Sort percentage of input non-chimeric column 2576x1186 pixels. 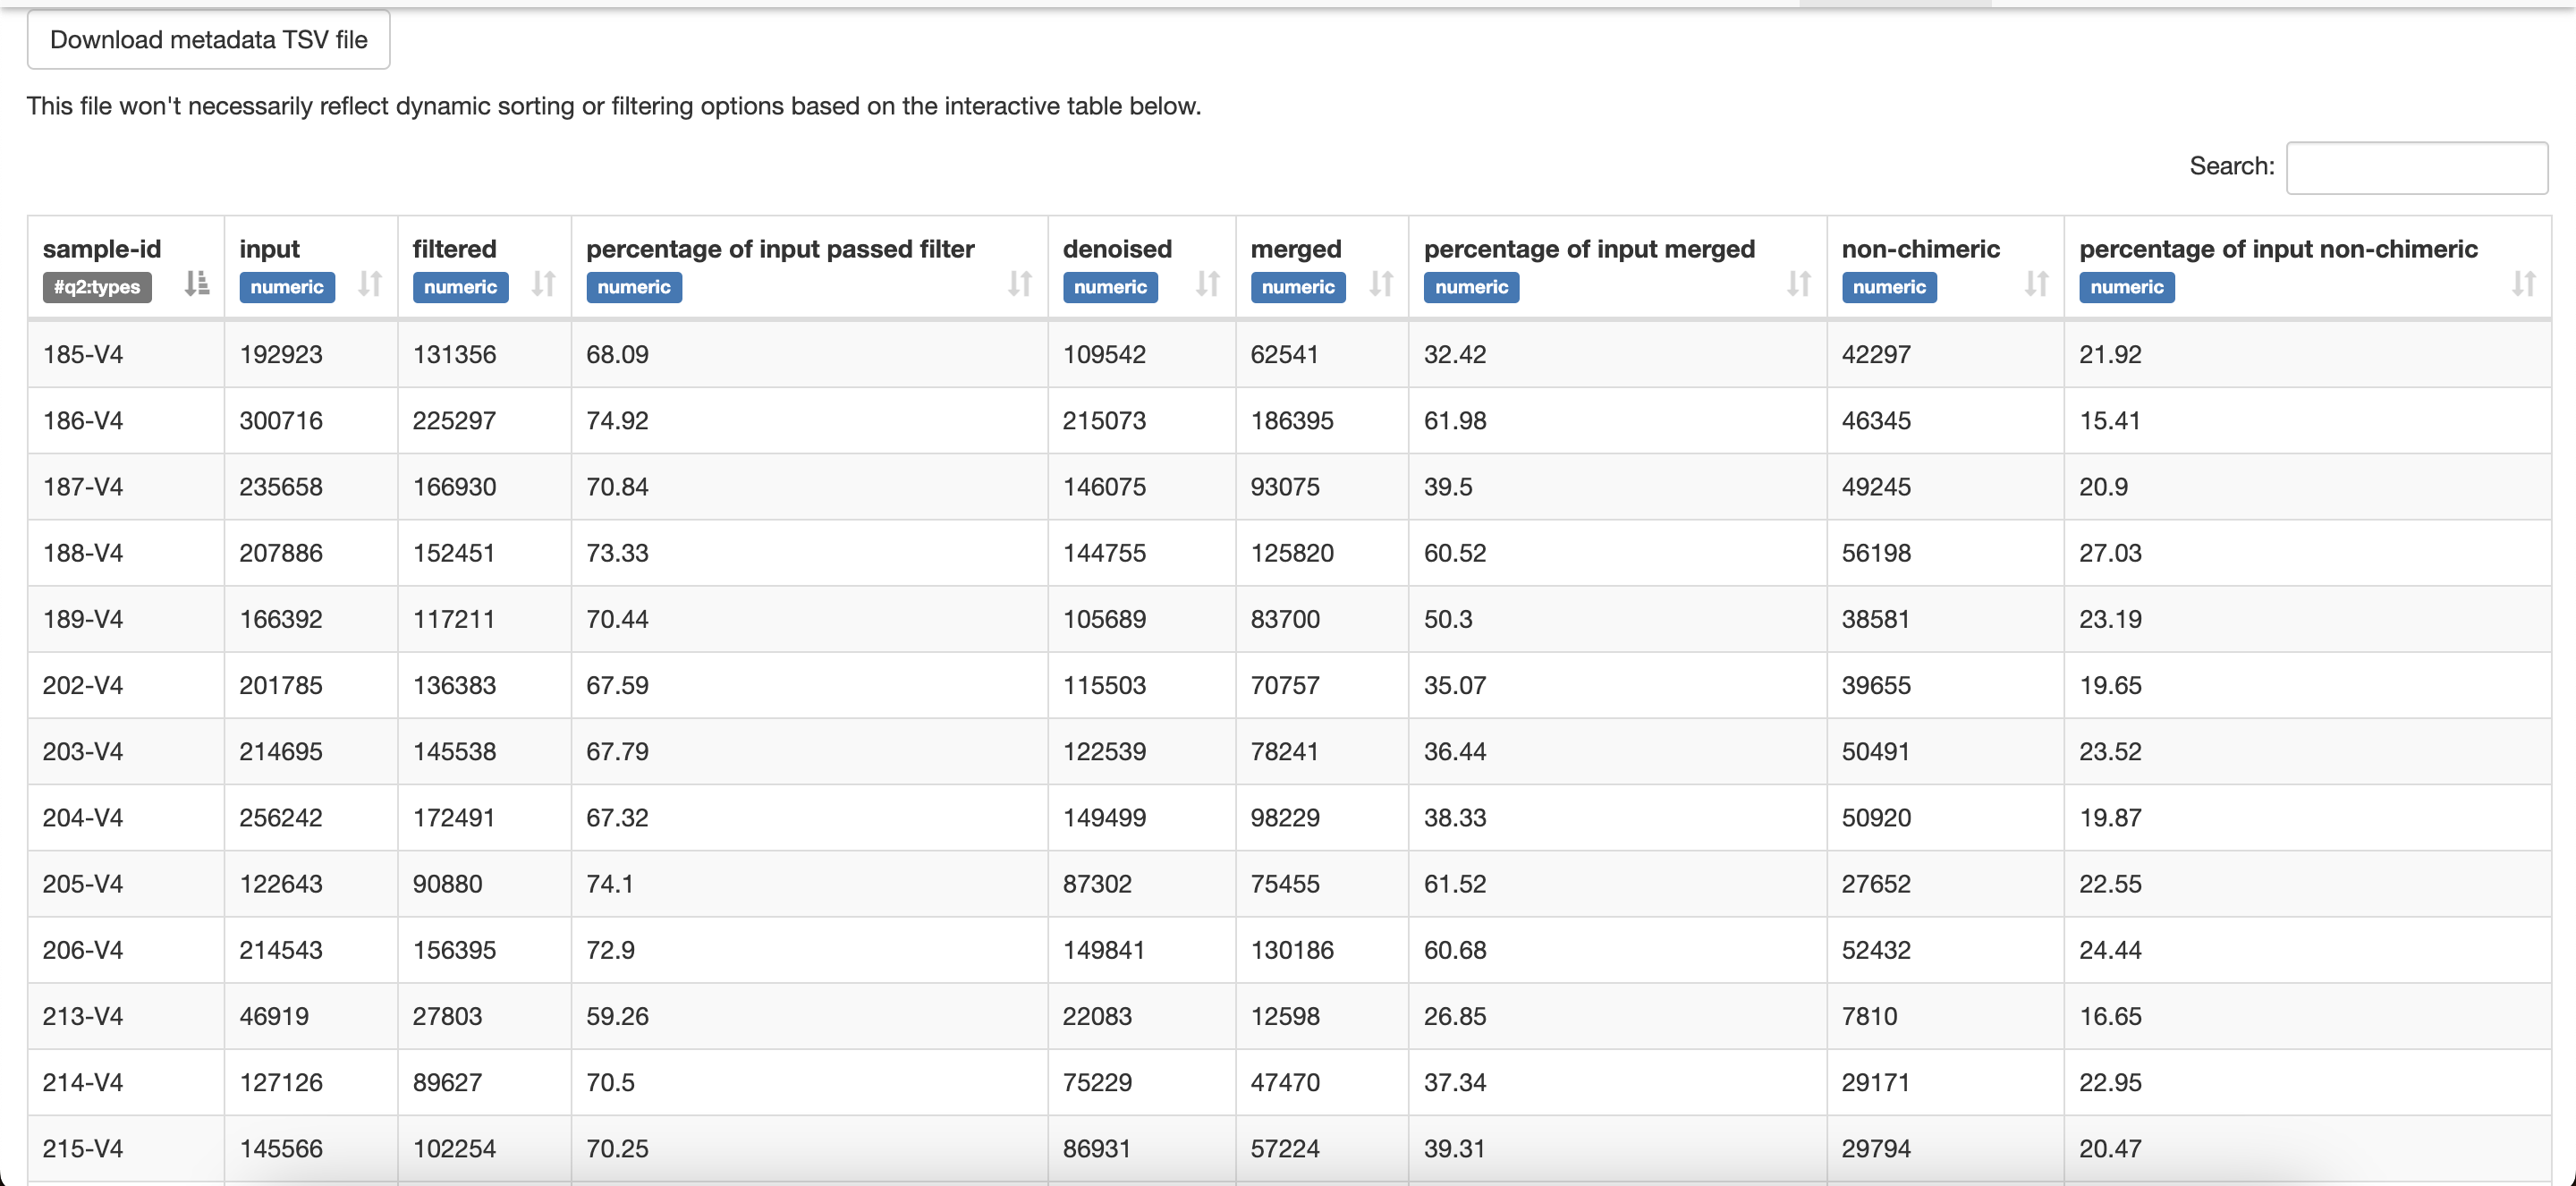pyautogui.click(x=2523, y=284)
